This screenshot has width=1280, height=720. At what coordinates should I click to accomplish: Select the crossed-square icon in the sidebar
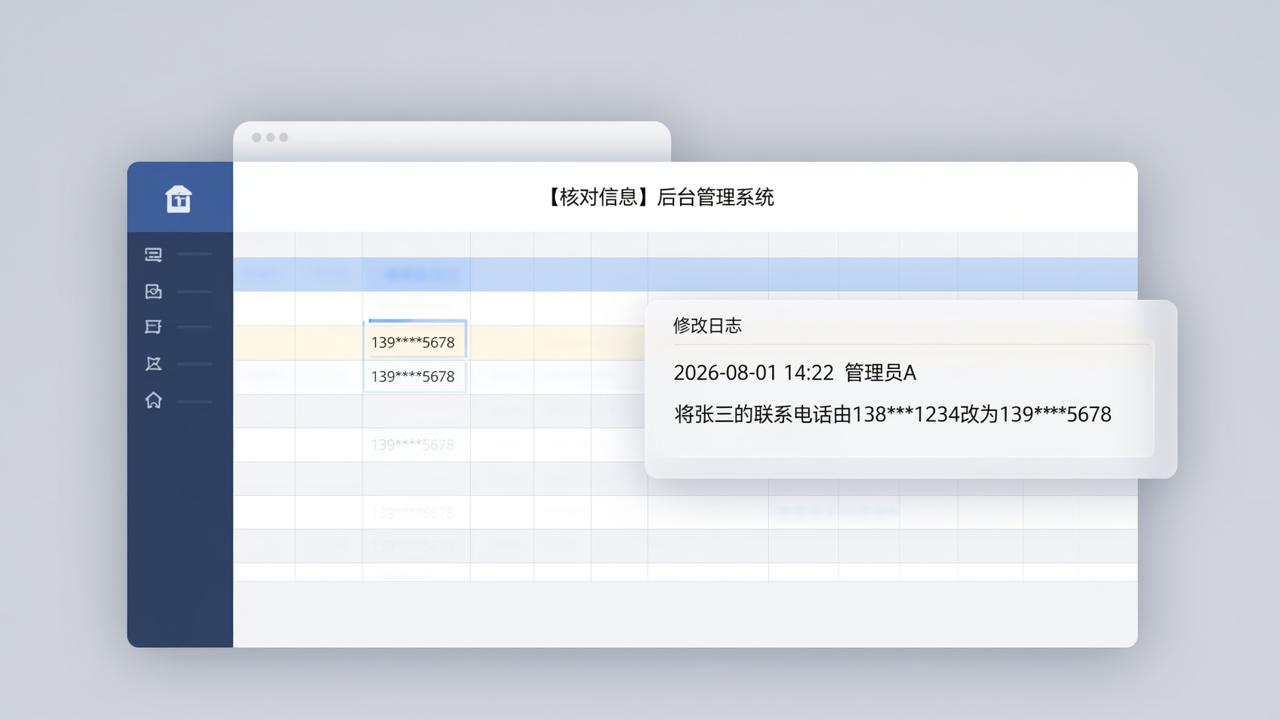(153, 364)
